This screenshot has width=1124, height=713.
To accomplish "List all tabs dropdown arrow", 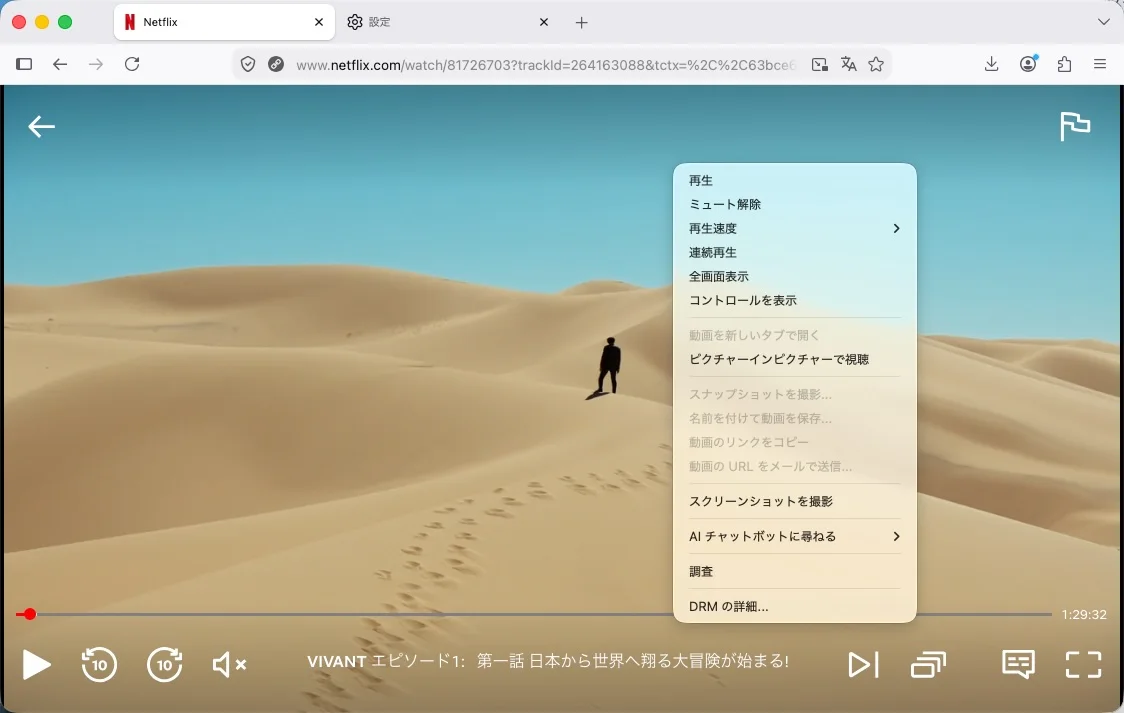I will click(1103, 22).
